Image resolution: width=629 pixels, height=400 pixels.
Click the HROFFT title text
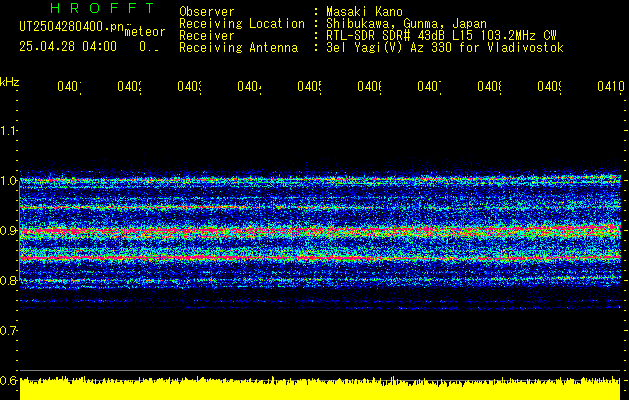pyautogui.click(x=103, y=8)
